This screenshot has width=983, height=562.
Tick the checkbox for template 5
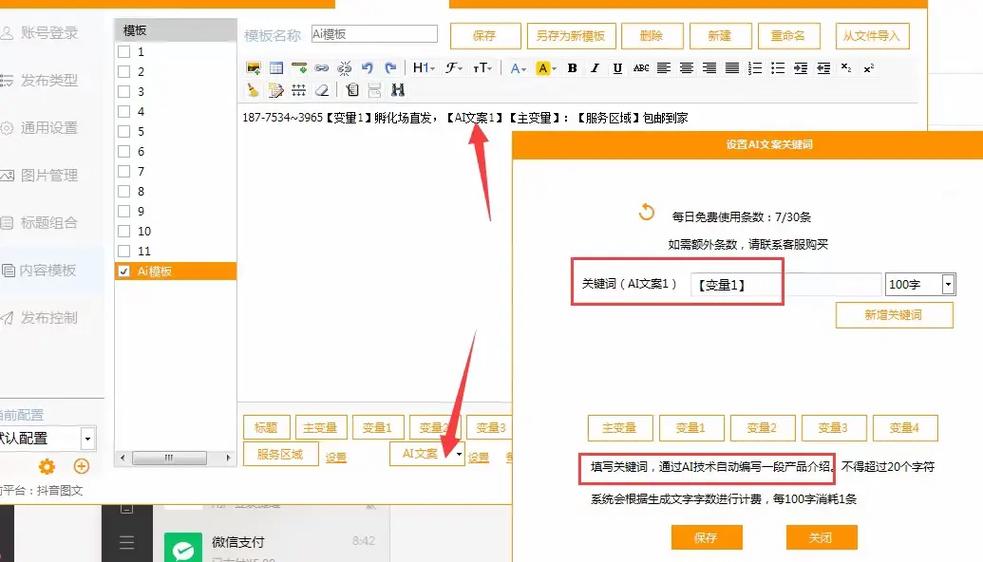pyautogui.click(x=124, y=131)
